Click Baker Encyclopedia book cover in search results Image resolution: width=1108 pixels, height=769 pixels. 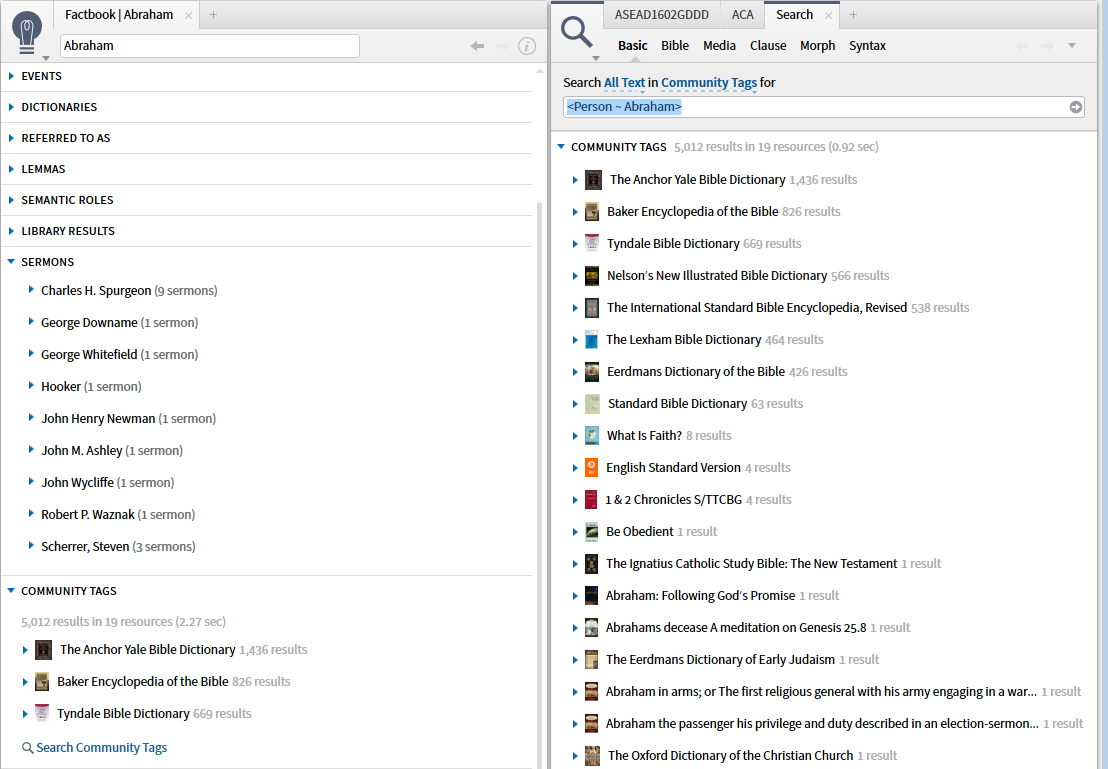[592, 212]
